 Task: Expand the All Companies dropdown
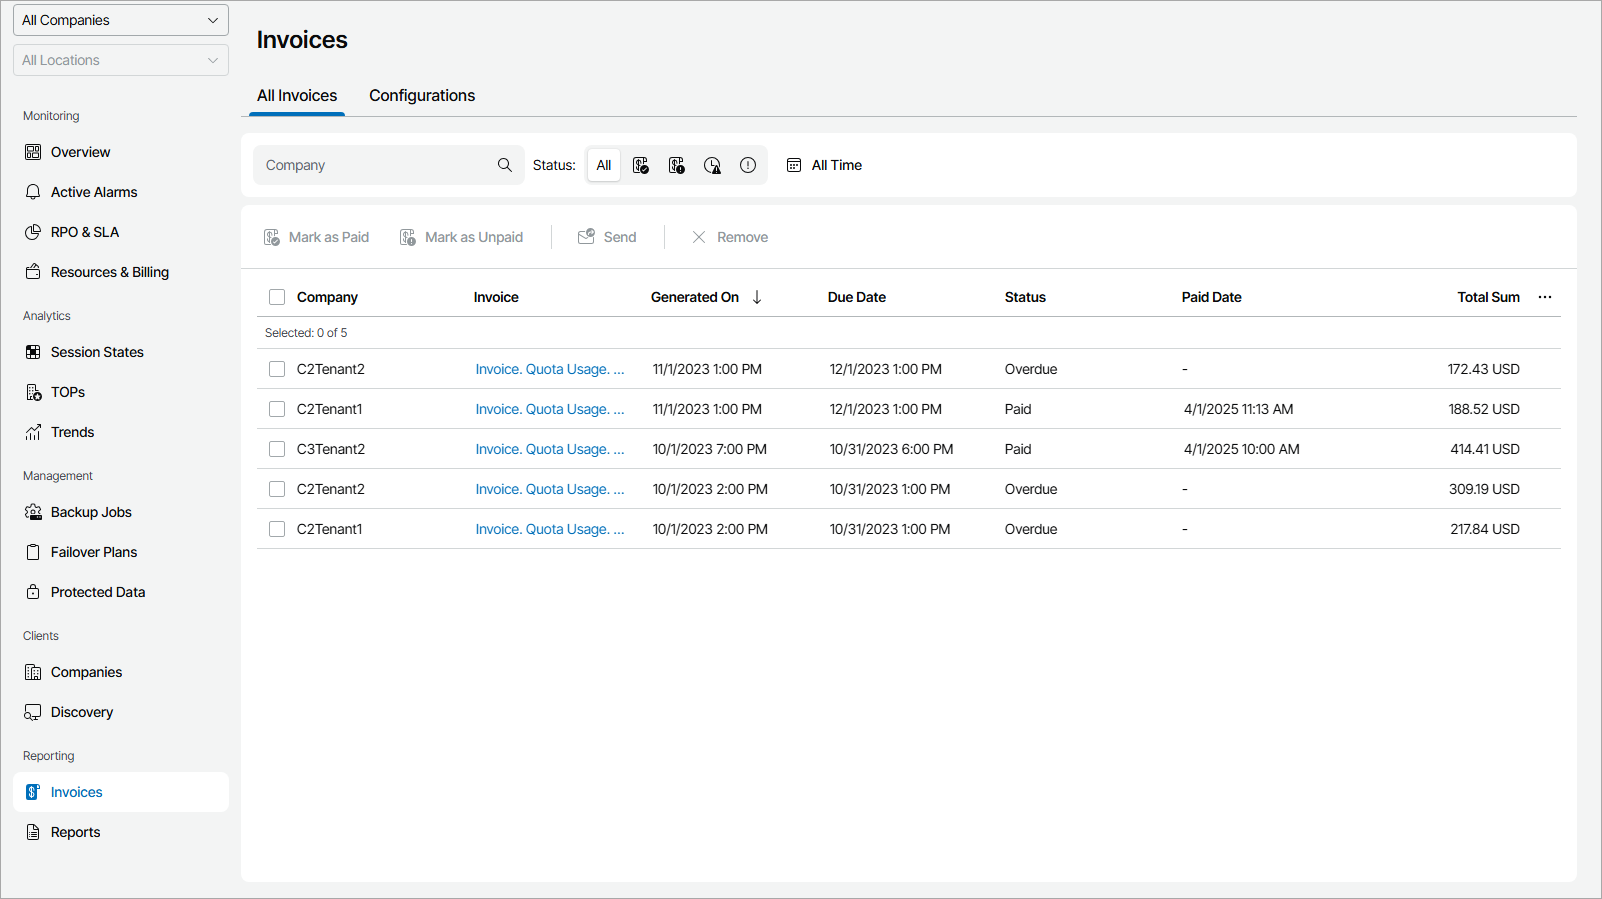point(121,20)
